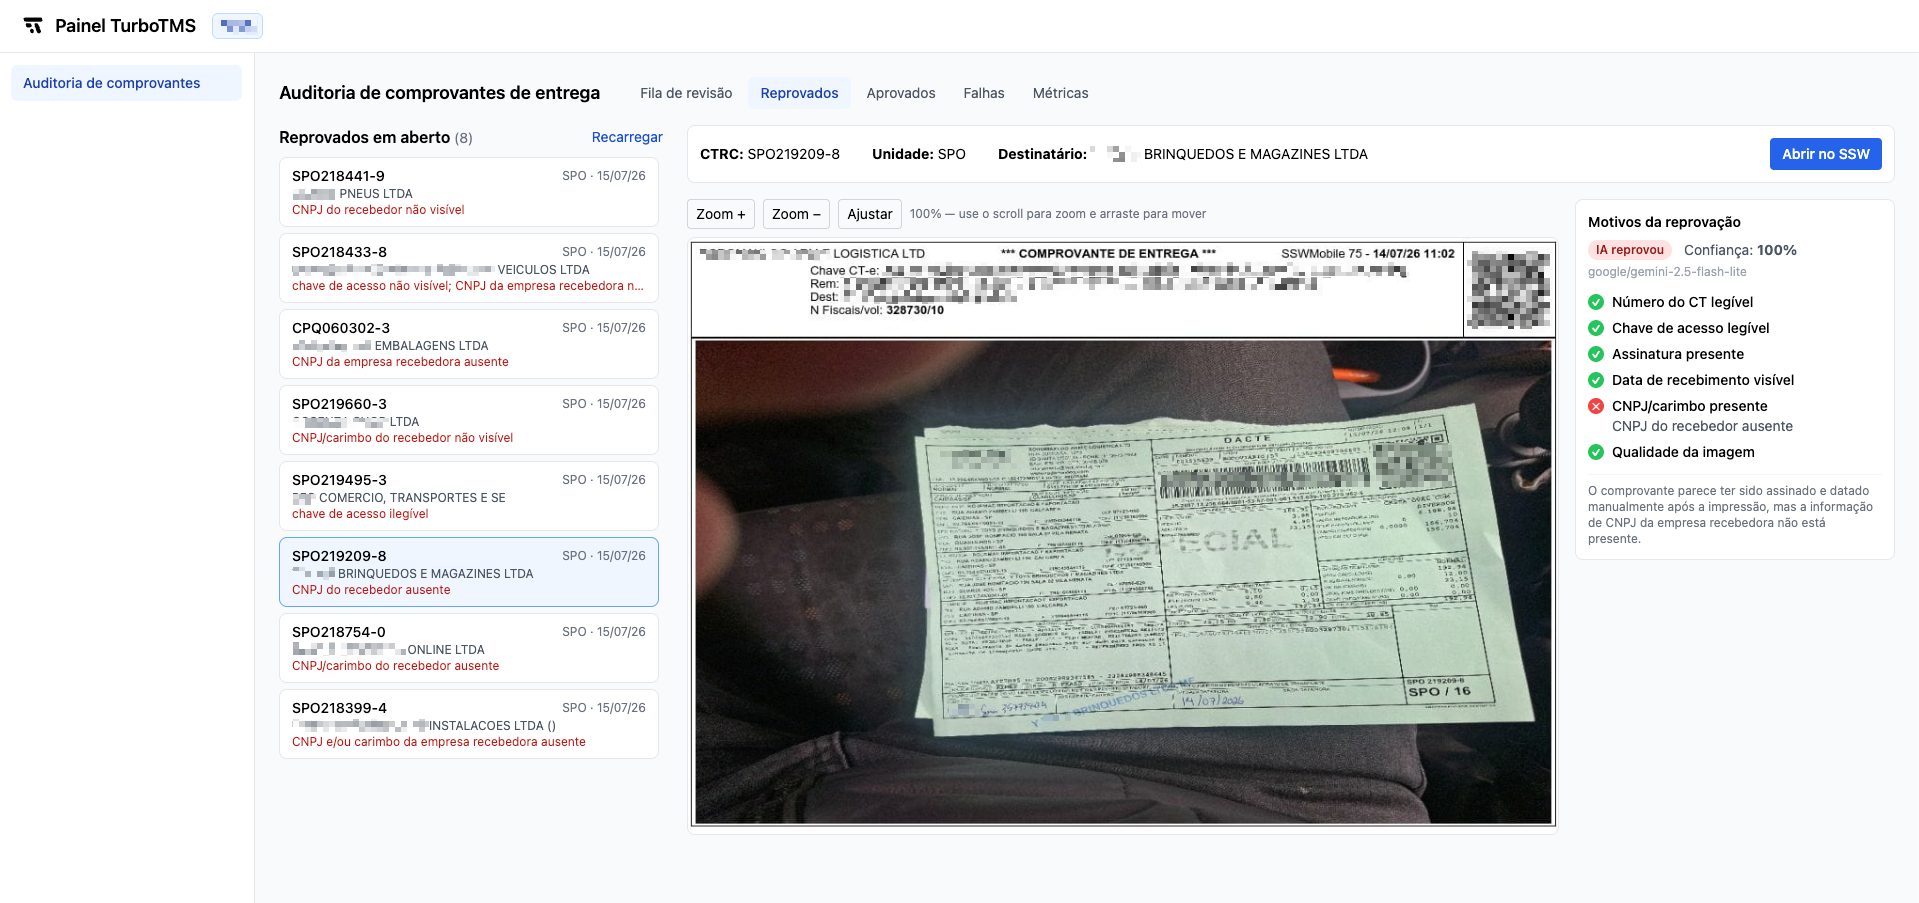
Task: Click red X icon for CNPJ/carimbo presente
Action: coord(1596,406)
